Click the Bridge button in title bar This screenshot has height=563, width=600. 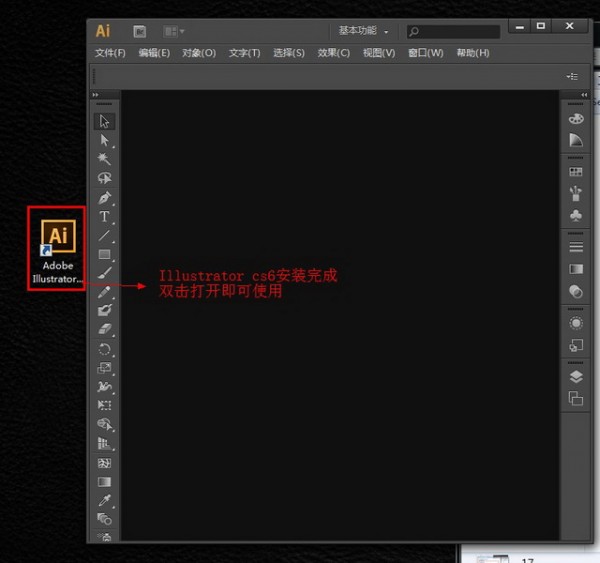coord(140,31)
